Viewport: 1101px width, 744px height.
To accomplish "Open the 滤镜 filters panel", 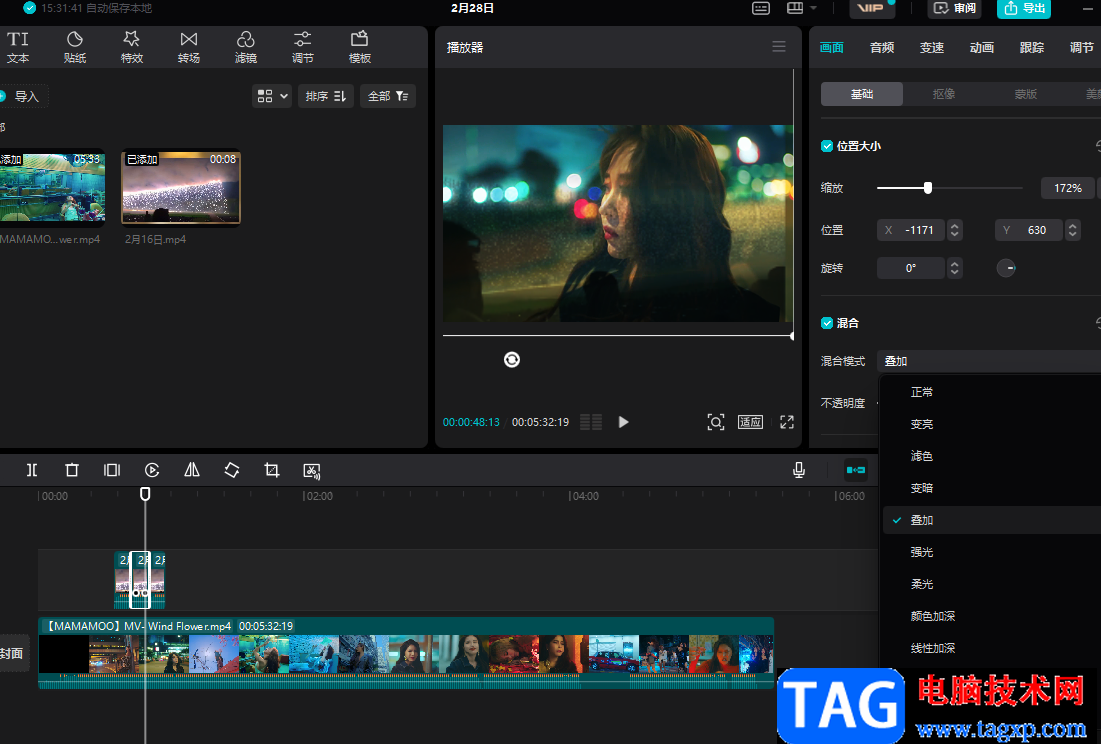I will 246,47.
